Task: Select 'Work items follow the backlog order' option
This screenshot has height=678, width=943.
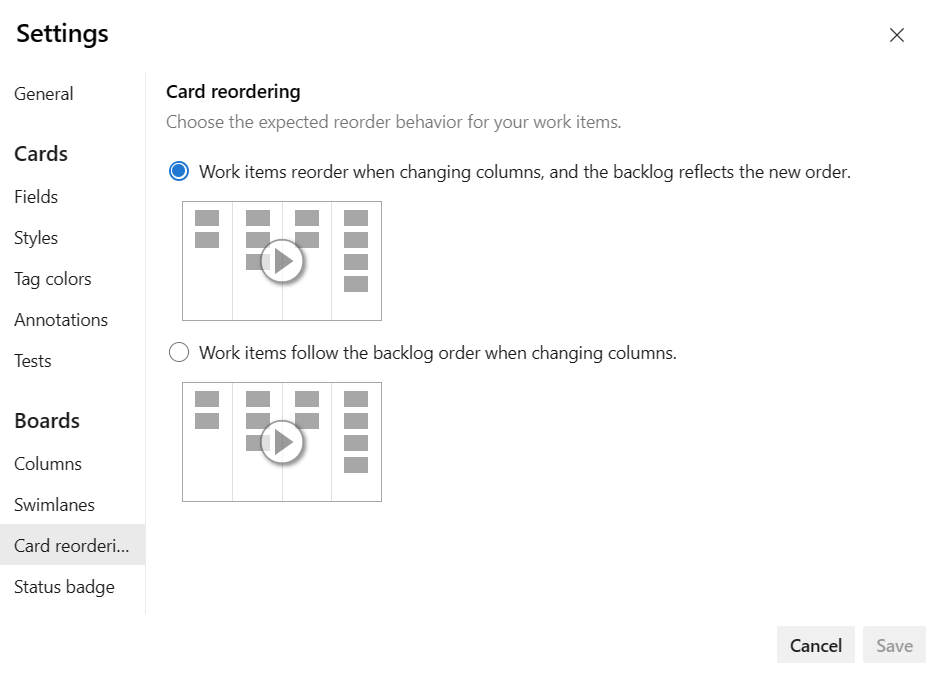Action: [x=179, y=353]
